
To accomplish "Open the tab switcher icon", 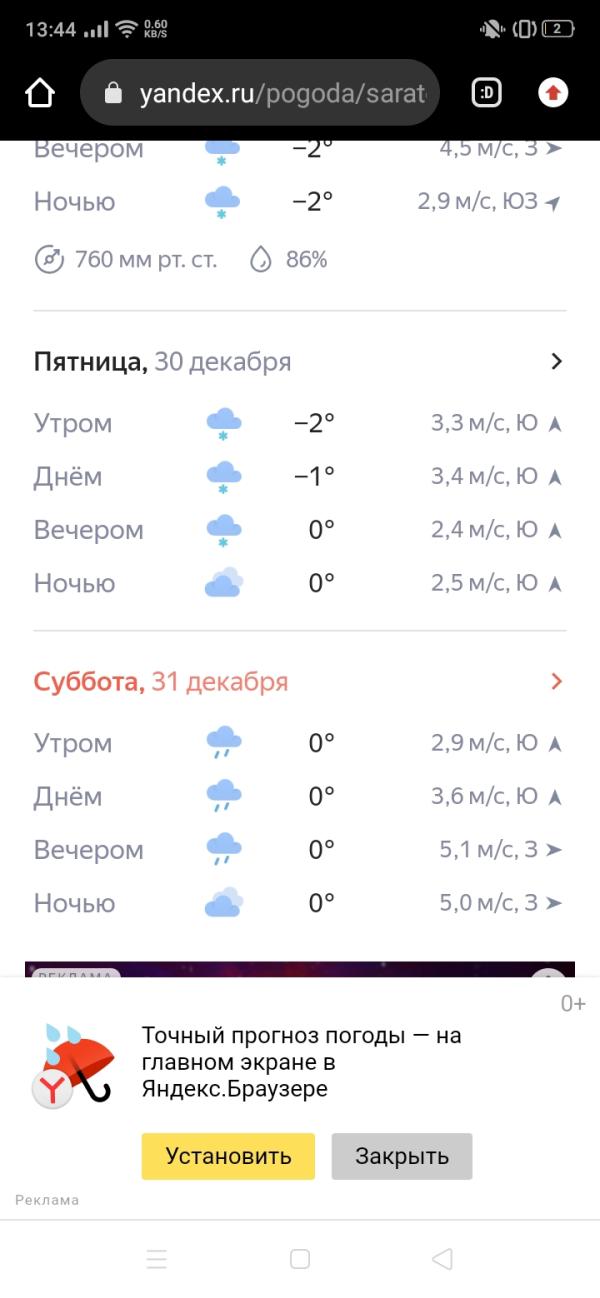I will point(486,93).
